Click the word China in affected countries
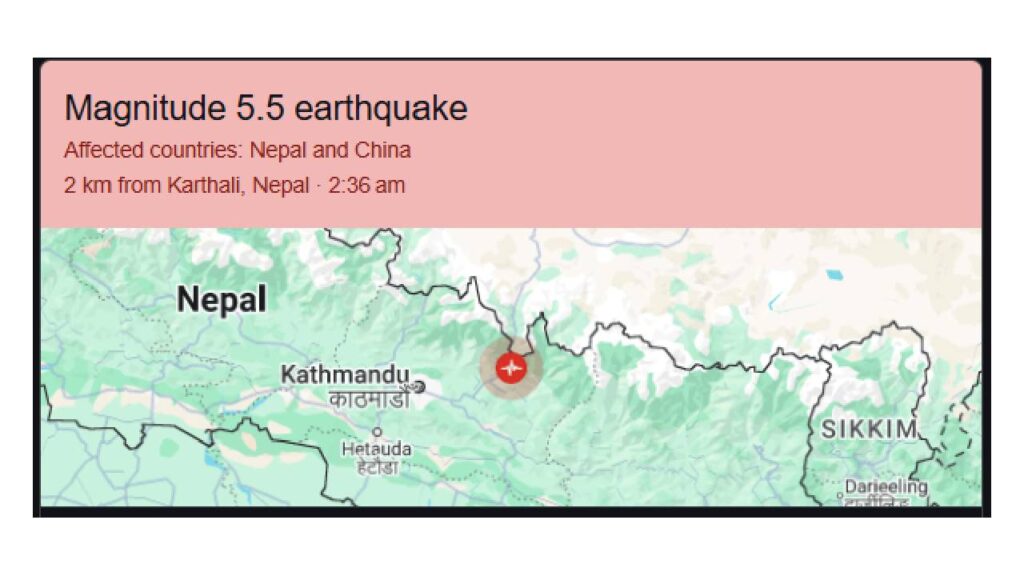 (x=383, y=151)
